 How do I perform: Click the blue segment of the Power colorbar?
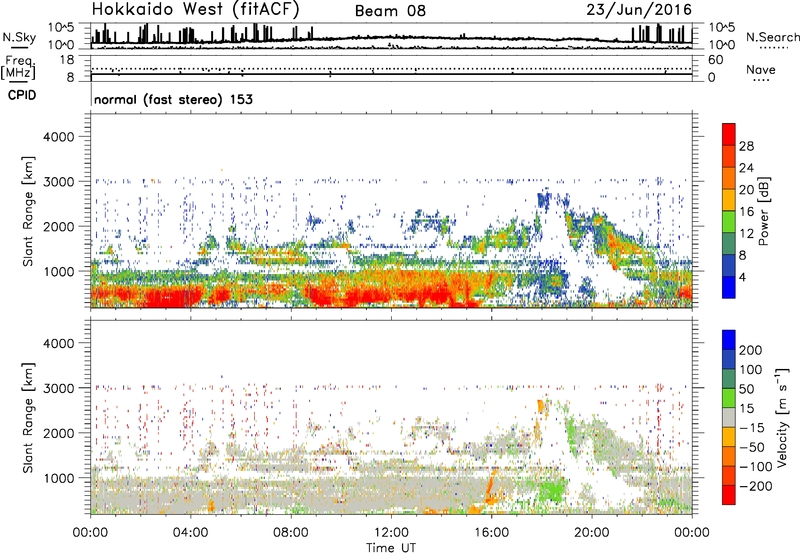point(729,287)
